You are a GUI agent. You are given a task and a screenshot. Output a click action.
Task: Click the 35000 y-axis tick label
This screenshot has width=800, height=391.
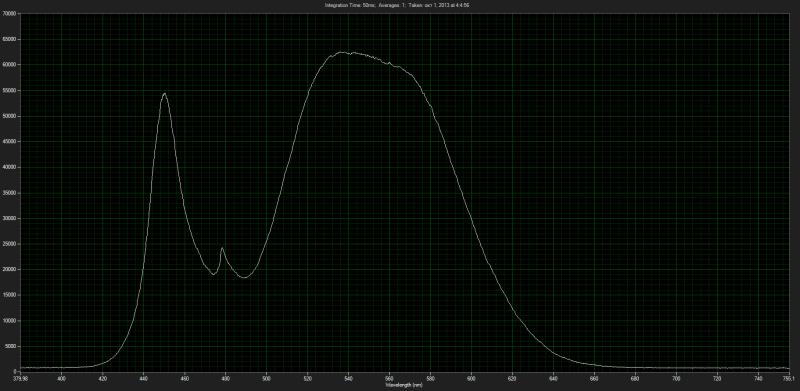[x=10, y=193]
